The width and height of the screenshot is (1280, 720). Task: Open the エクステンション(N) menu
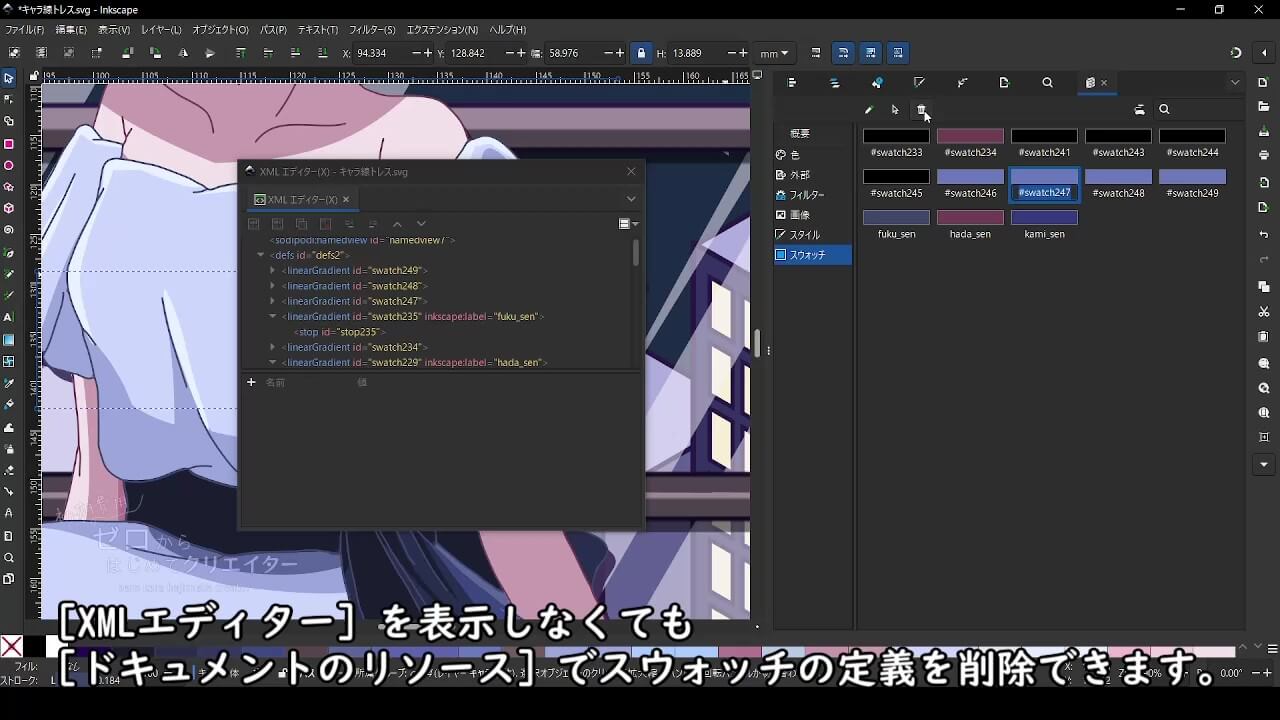(x=442, y=30)
